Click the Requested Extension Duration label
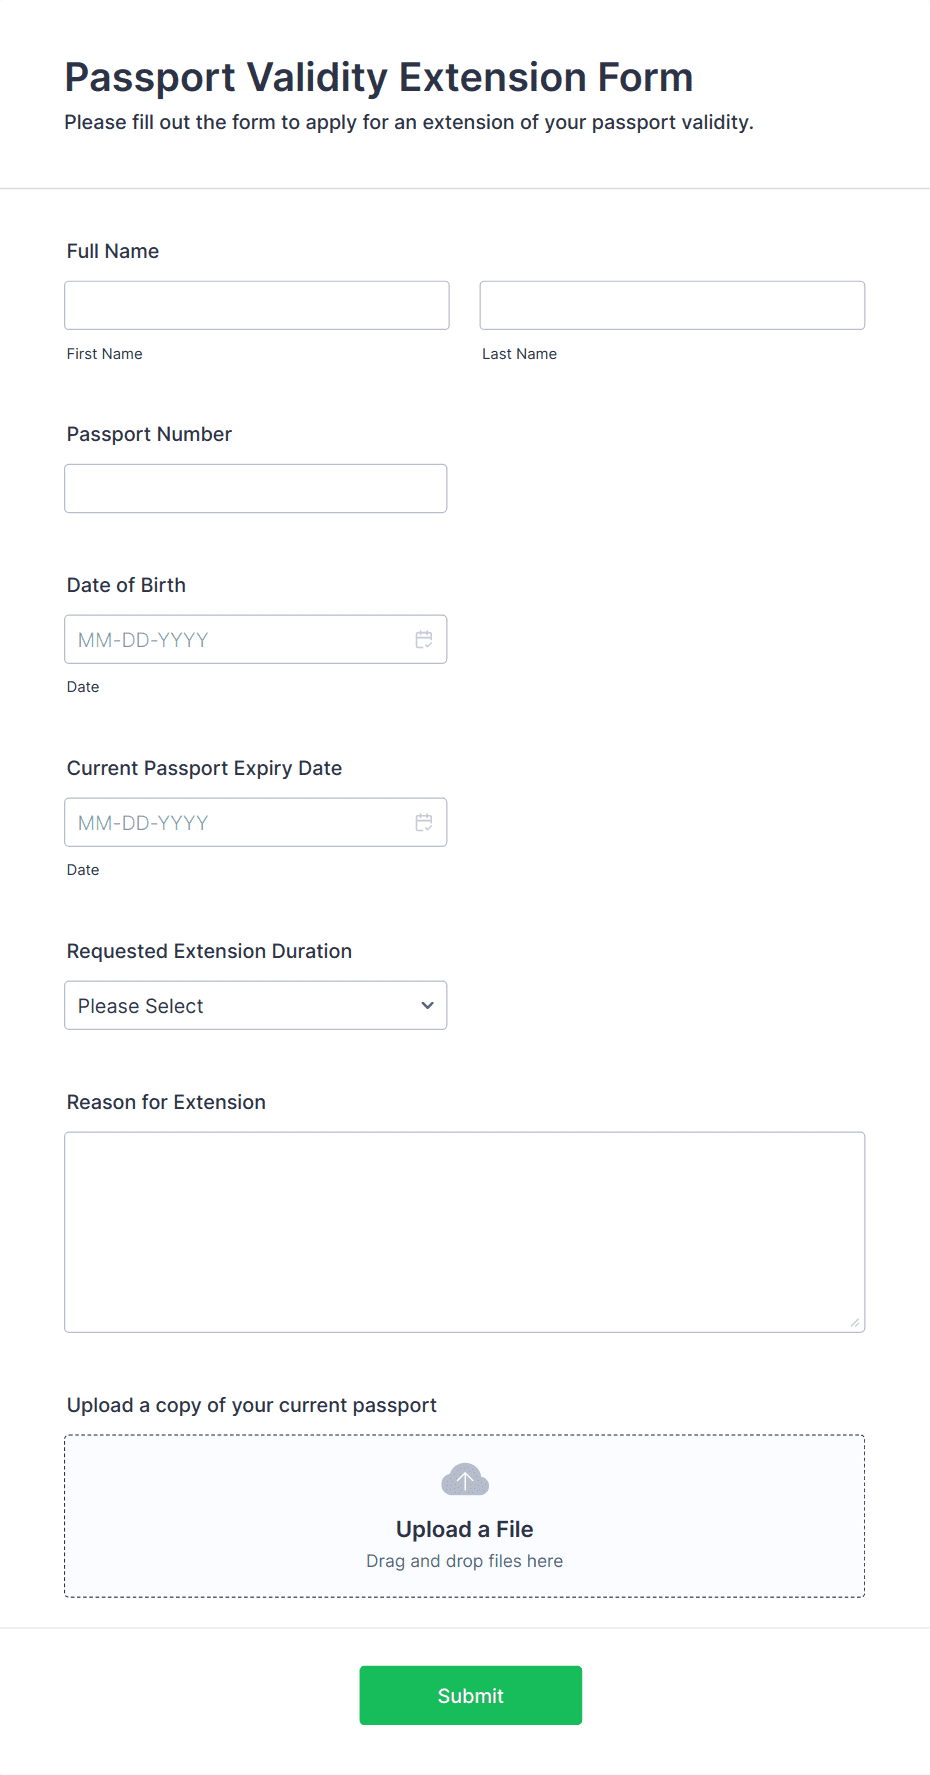The height and width of the screenshot is (1775, 930). pyautogui.click(x=209, y=952)
